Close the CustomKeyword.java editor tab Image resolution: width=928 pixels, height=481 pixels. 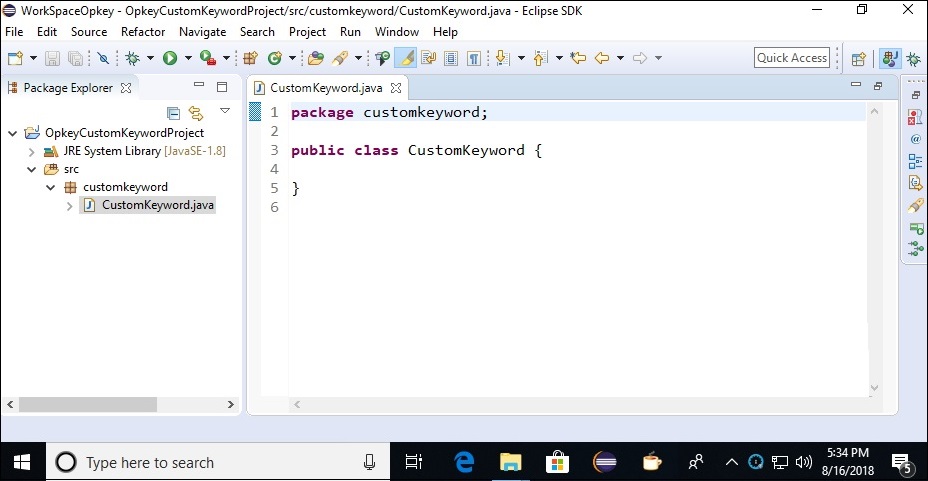click(x=396, y=88)
